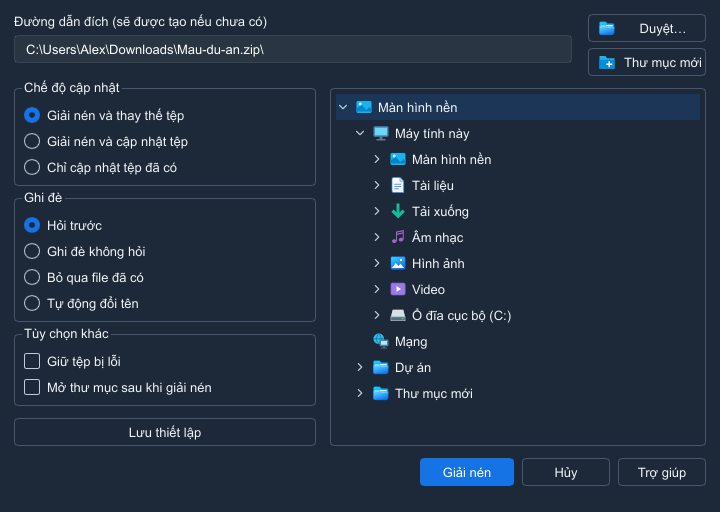
Task: Click the green Tải xuống arrow icon
Action: [x=398, y=211]
